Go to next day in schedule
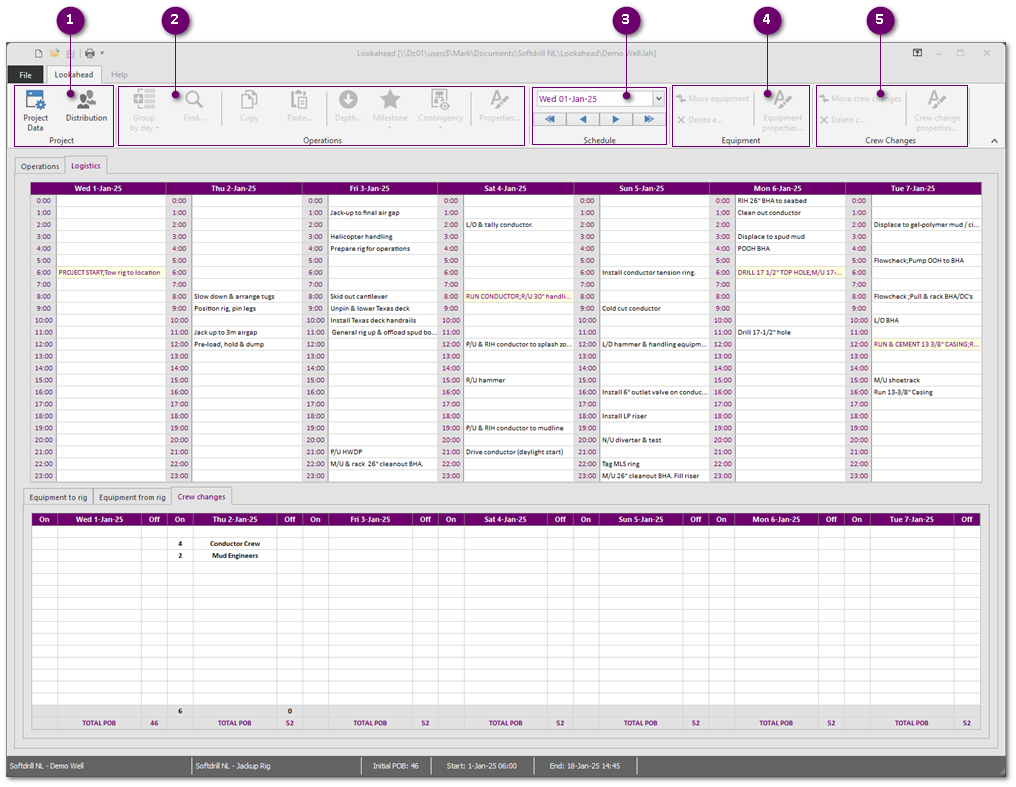Screen dimensions: 1016x787 tap(616, 119)
